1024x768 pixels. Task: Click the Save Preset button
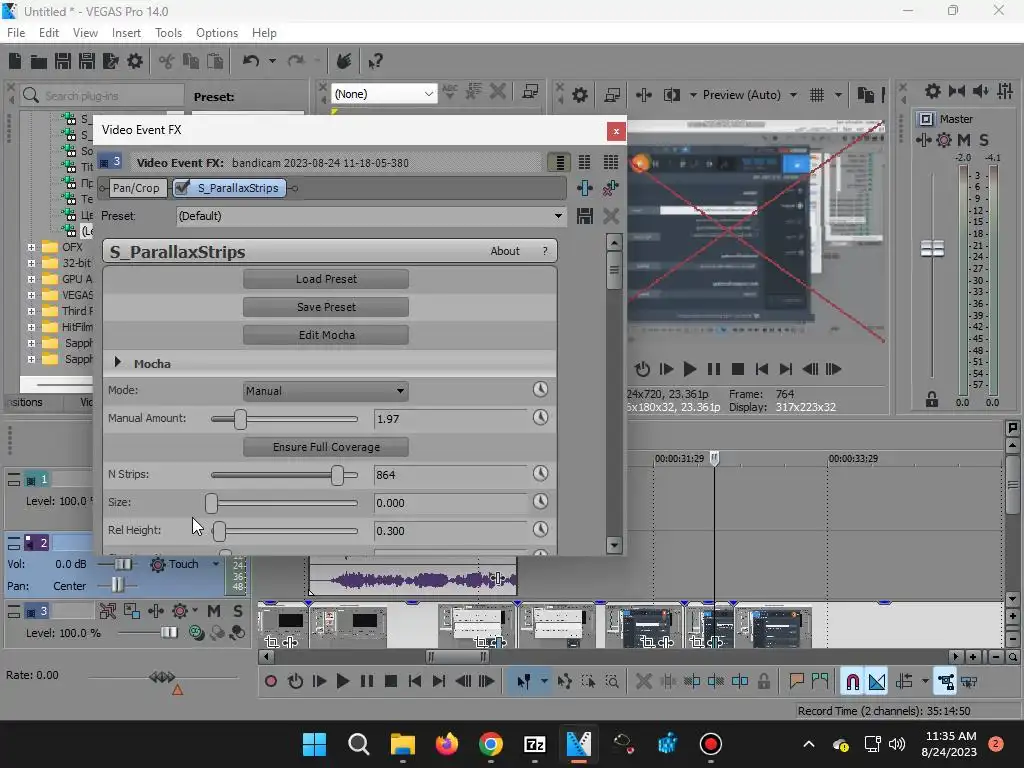[326, 307]
